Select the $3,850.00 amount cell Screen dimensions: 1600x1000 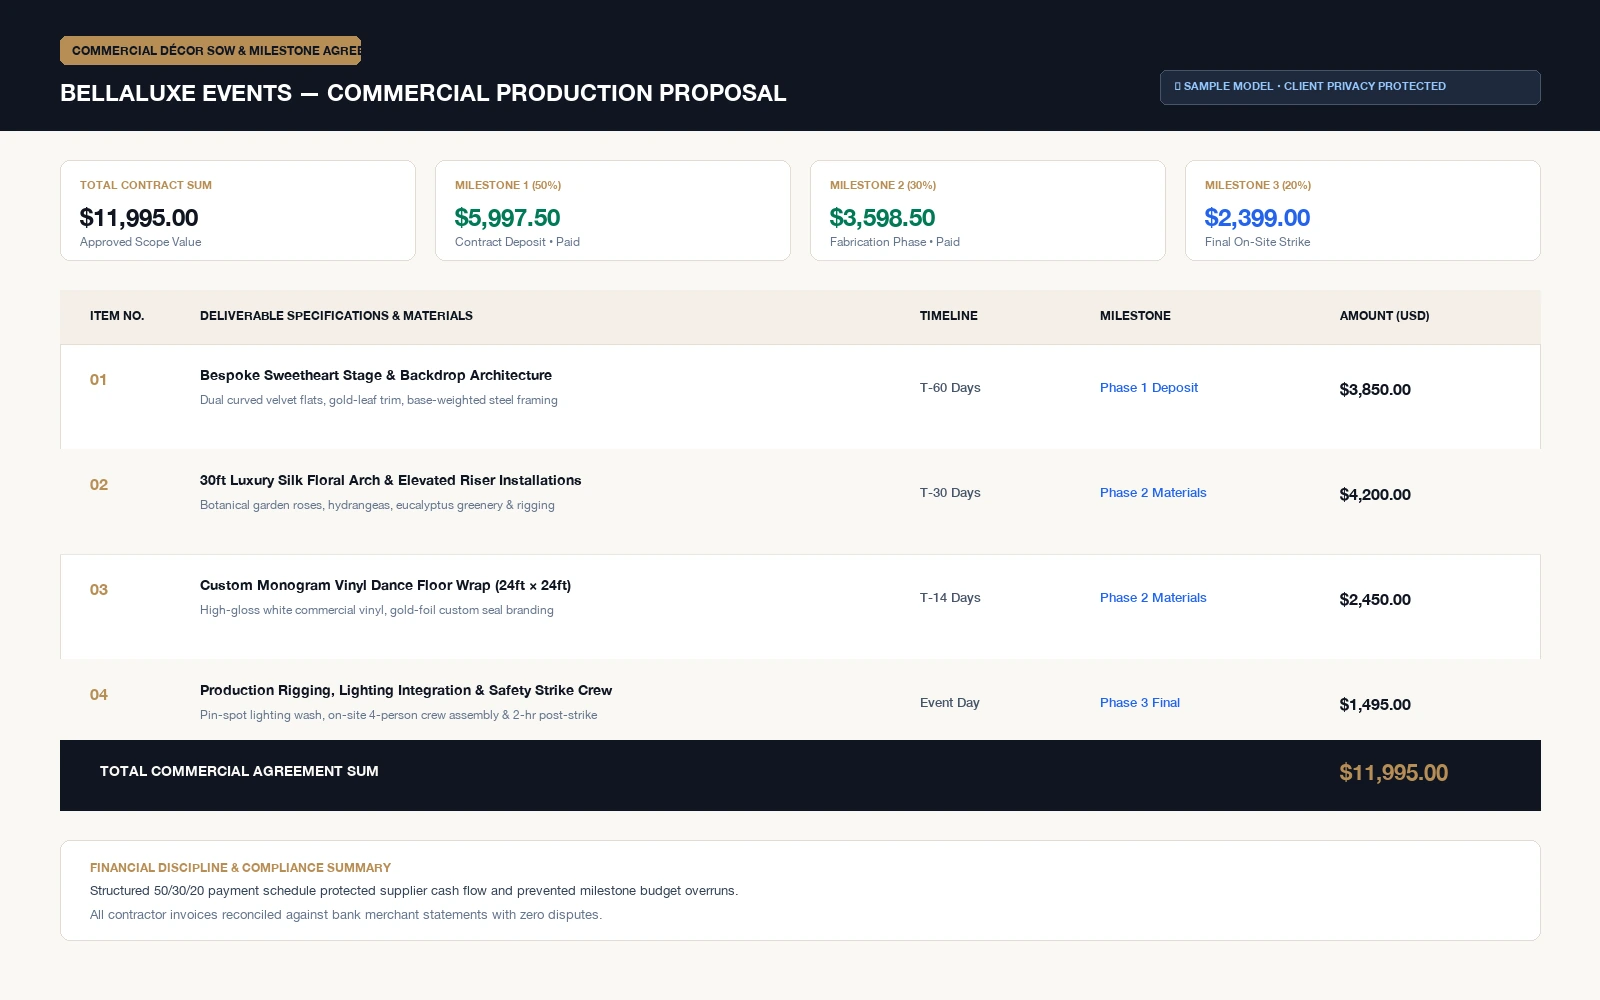(x=1375, y=390)
